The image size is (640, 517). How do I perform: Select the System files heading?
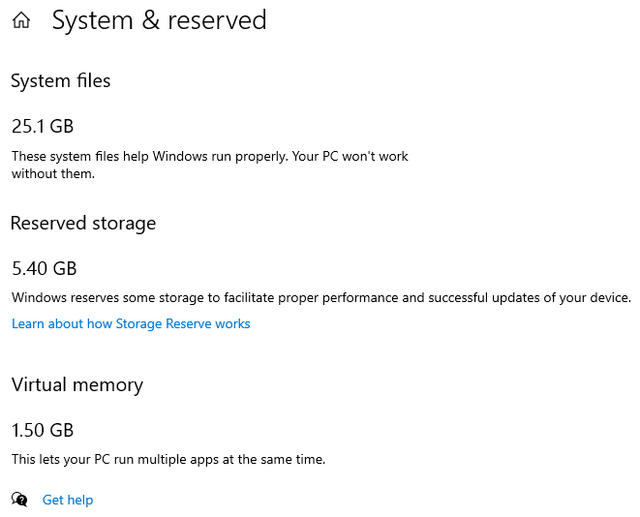pyautogui.click(x=60, y=81)
